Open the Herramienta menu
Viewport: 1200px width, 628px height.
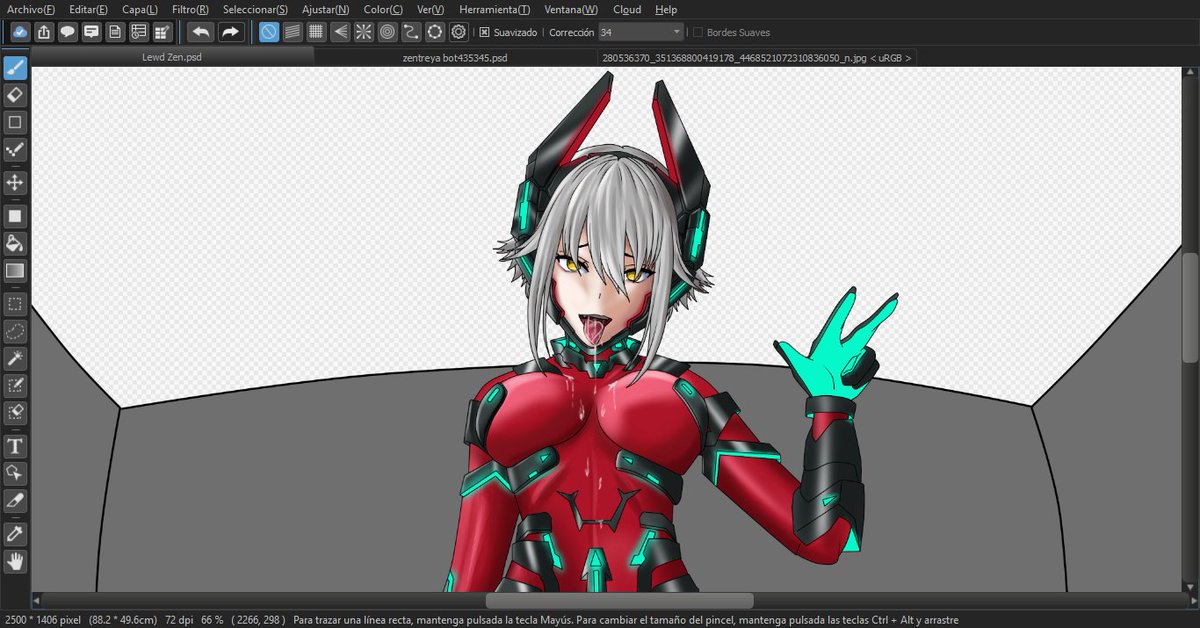[495, 9]
